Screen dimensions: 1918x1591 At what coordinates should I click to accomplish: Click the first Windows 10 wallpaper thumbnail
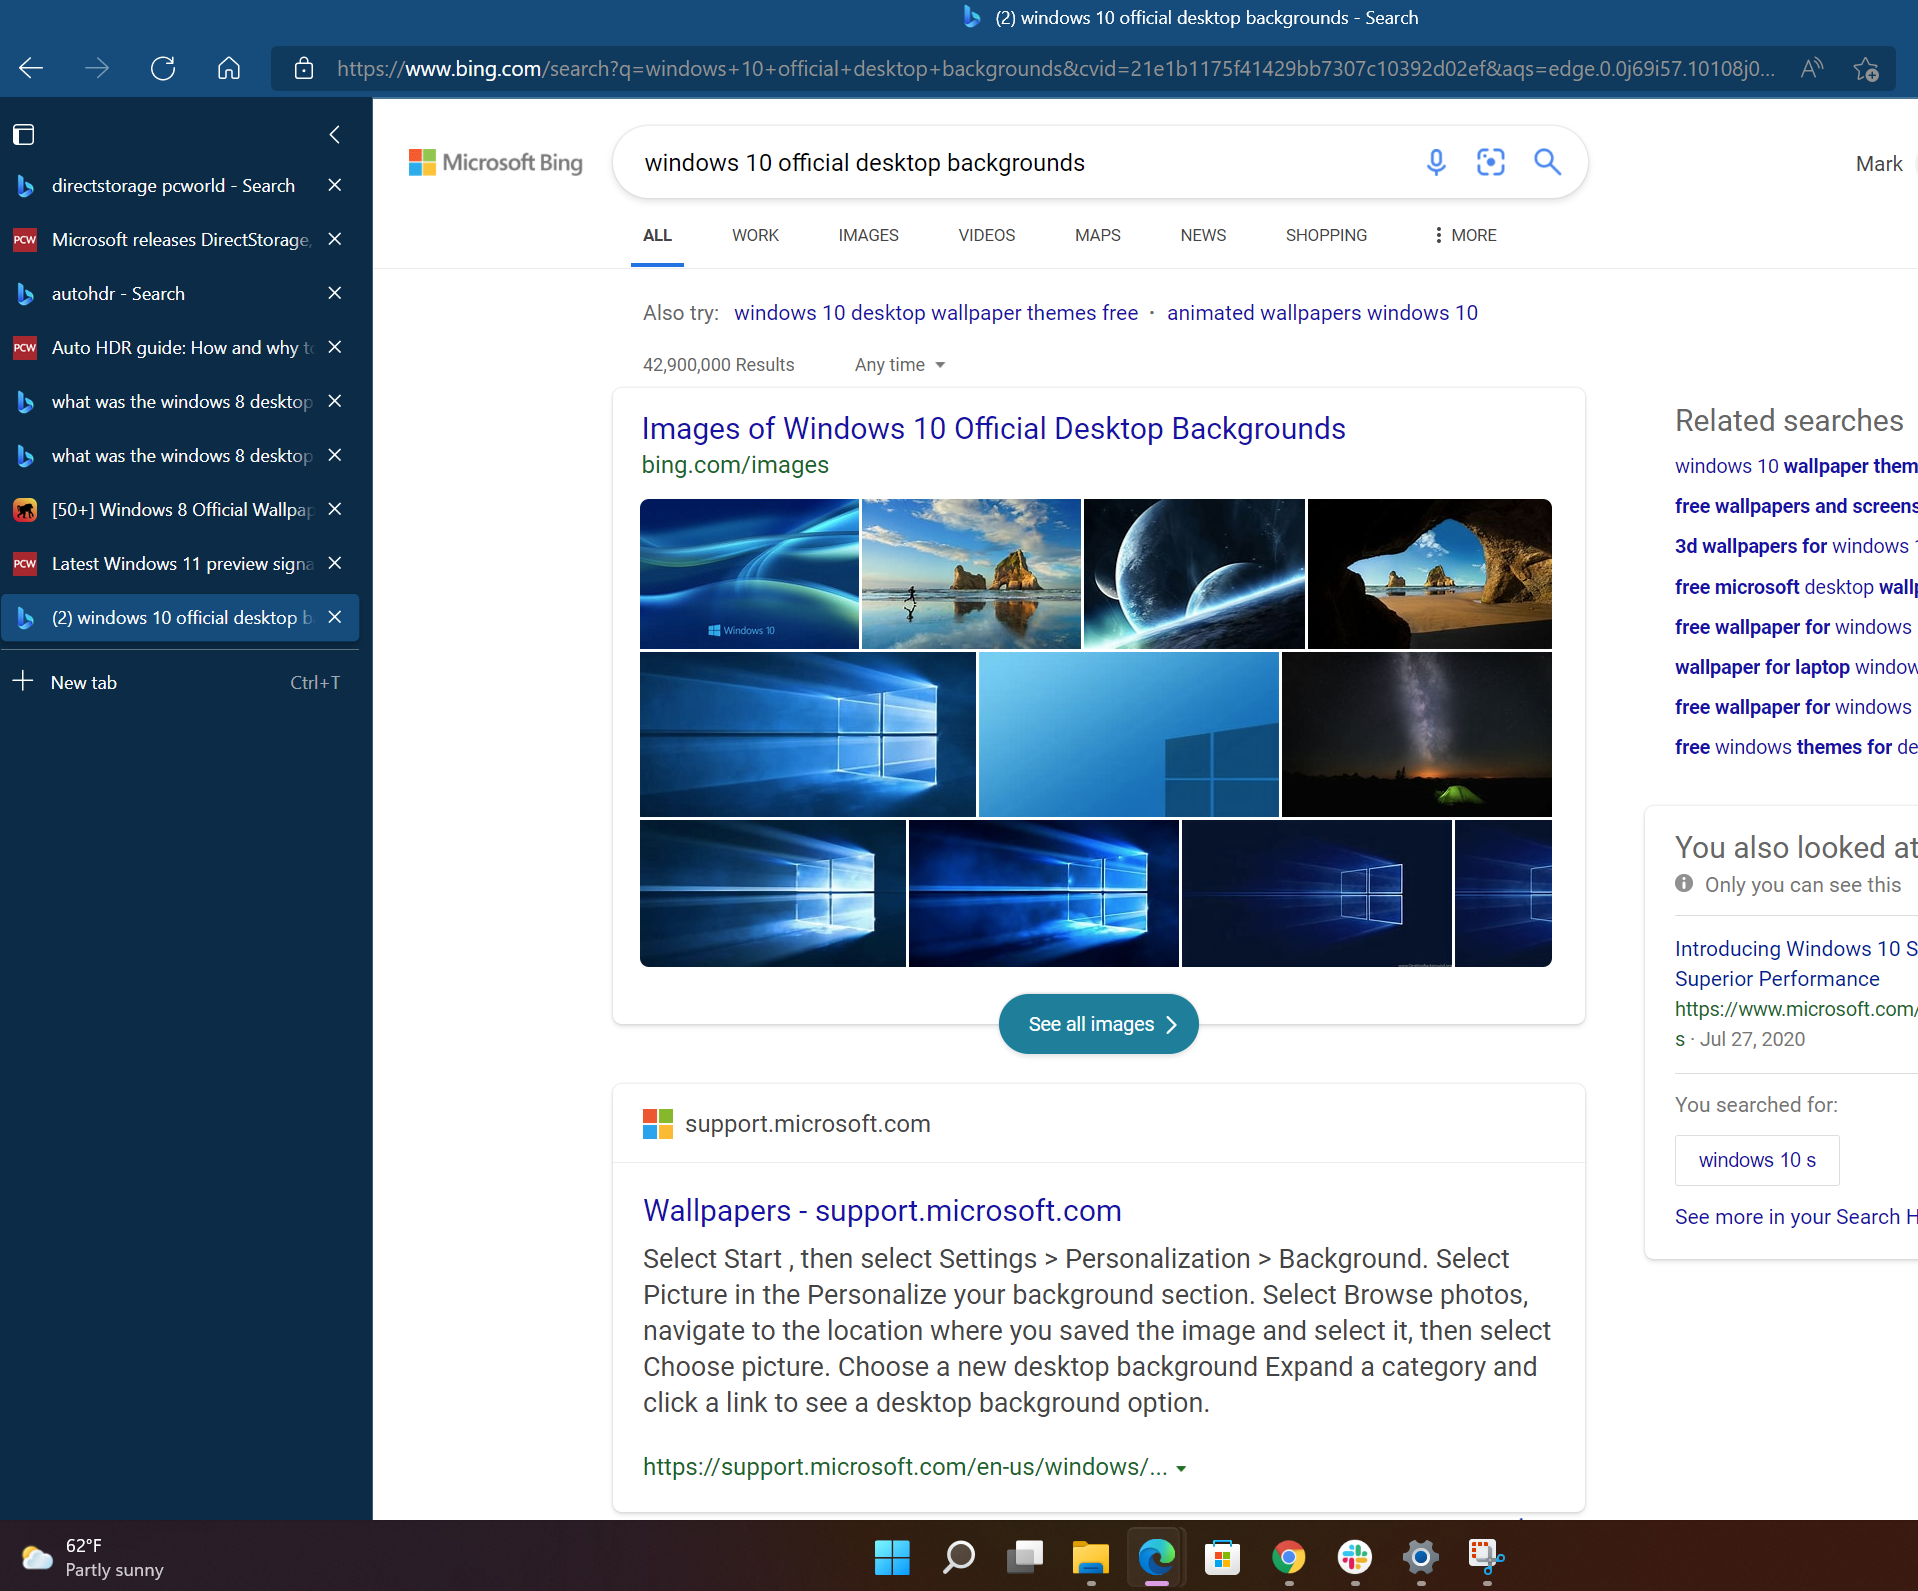point(749,573)
